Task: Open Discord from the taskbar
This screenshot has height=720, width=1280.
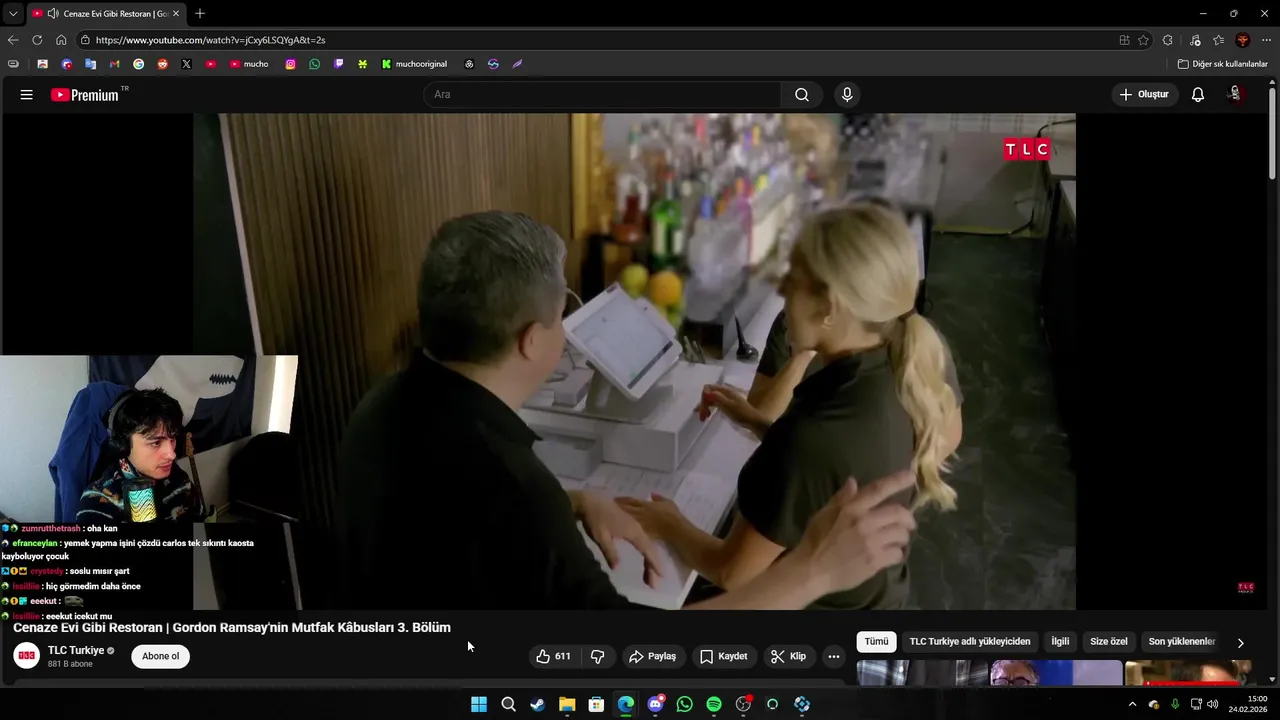Action: (655, 704)
